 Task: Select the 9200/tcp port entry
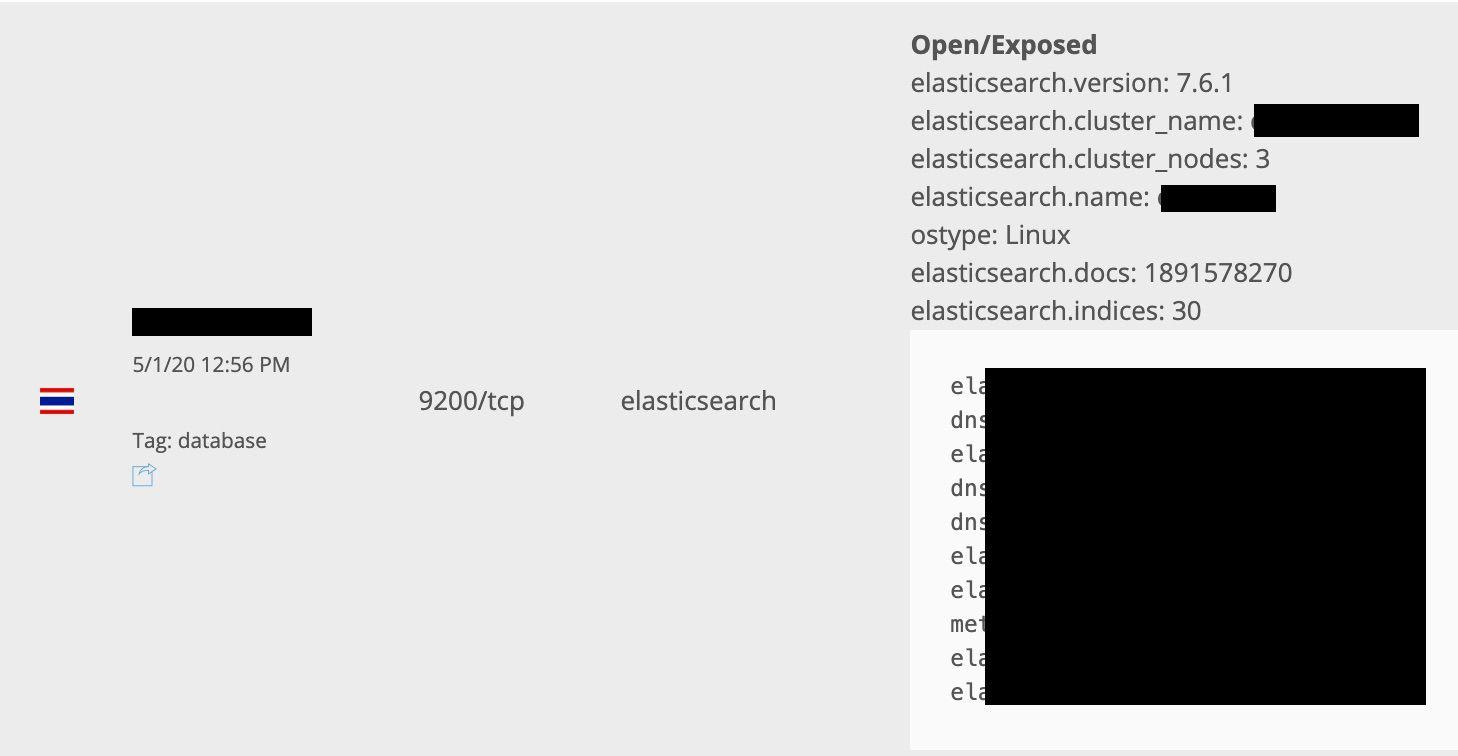(x=471, y=401)
